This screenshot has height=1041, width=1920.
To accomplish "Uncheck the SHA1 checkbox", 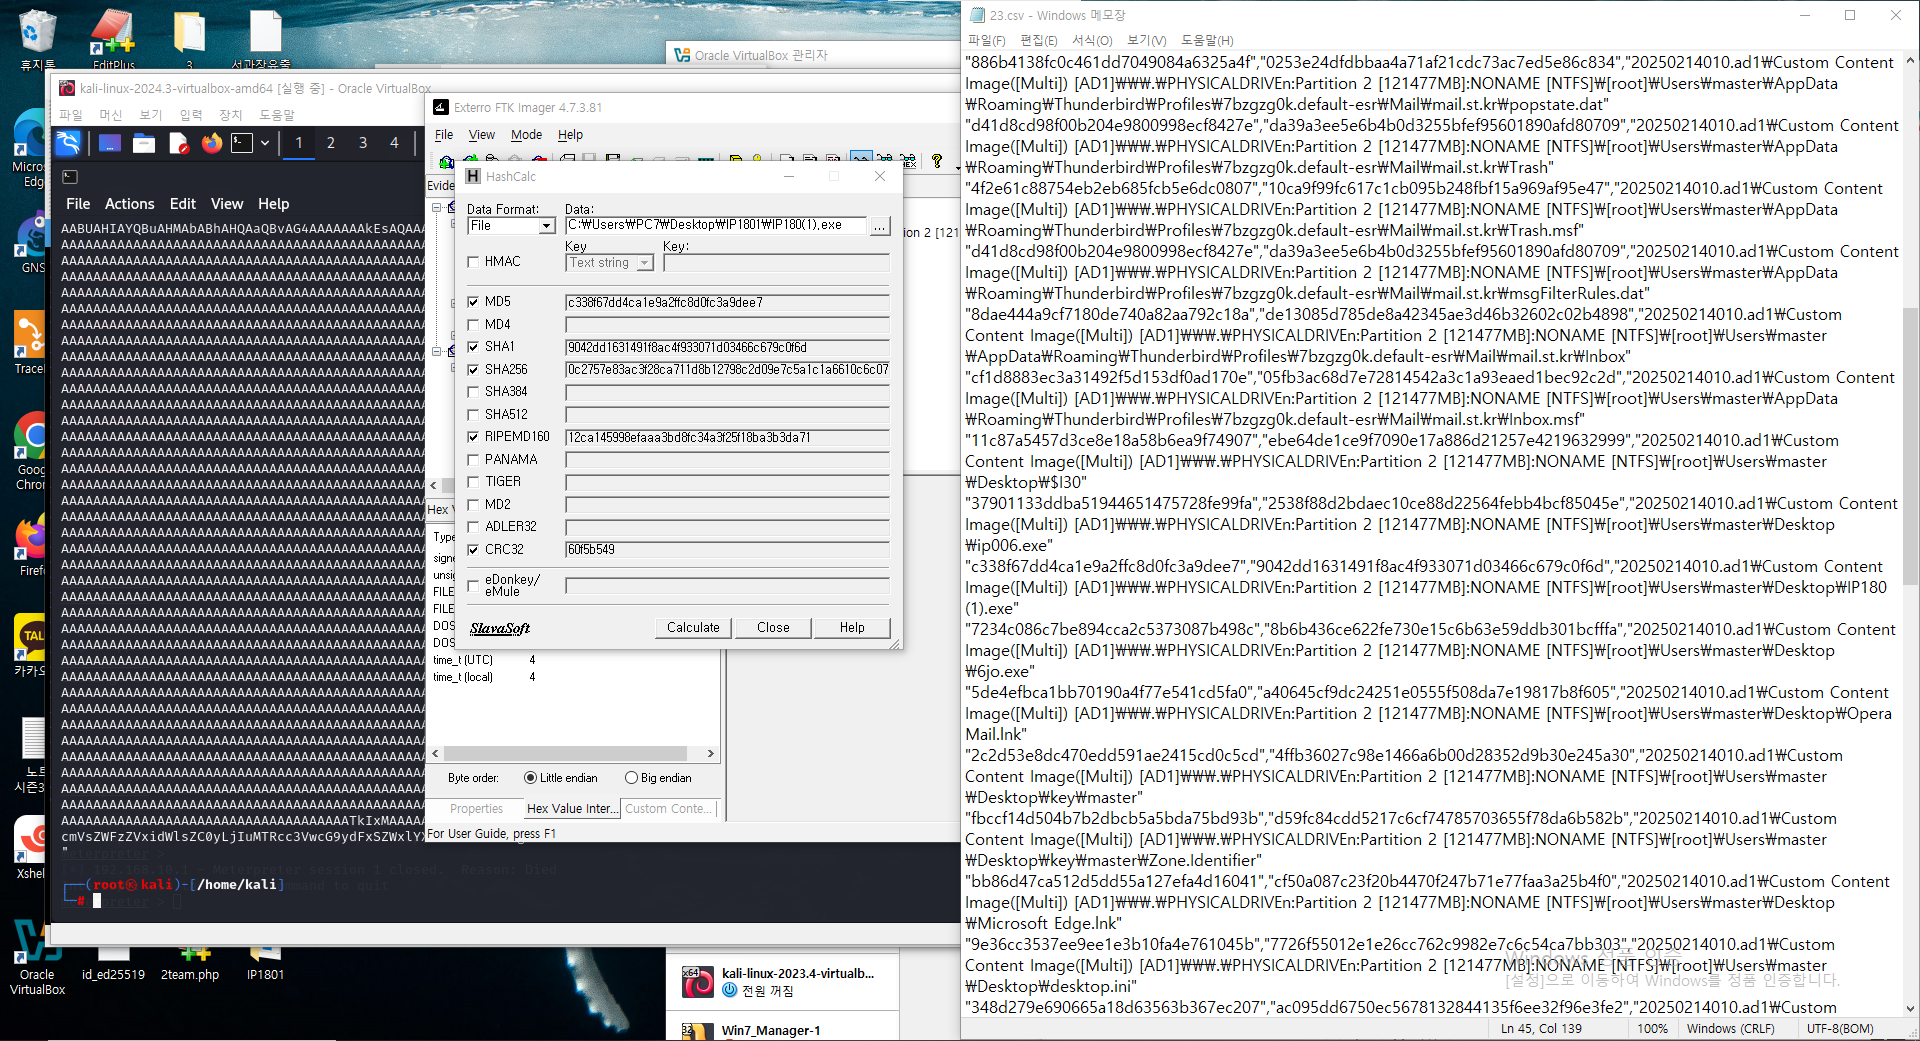I will pyautogui.click(x=473, y=347).
